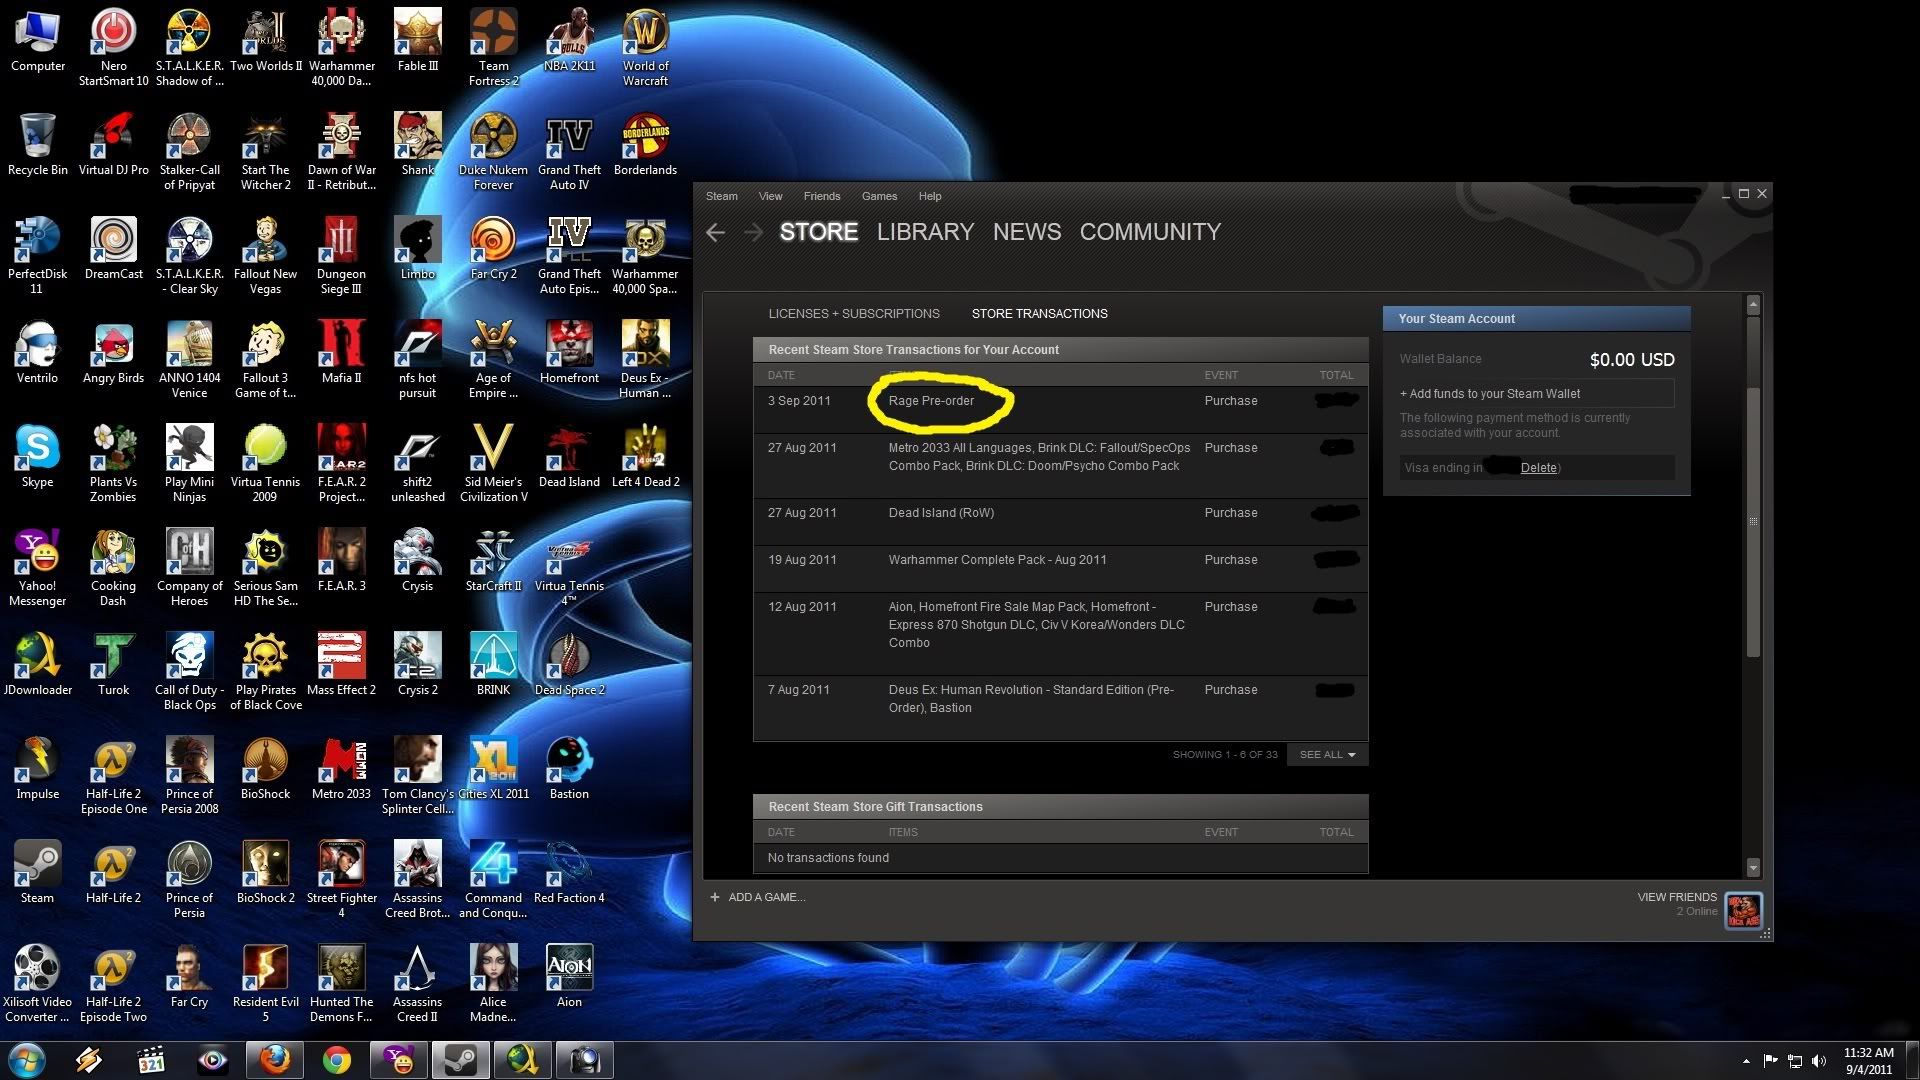Select the STORE section
Image resolution: width=1920 pixels, height=1080 pixels.
818,232
